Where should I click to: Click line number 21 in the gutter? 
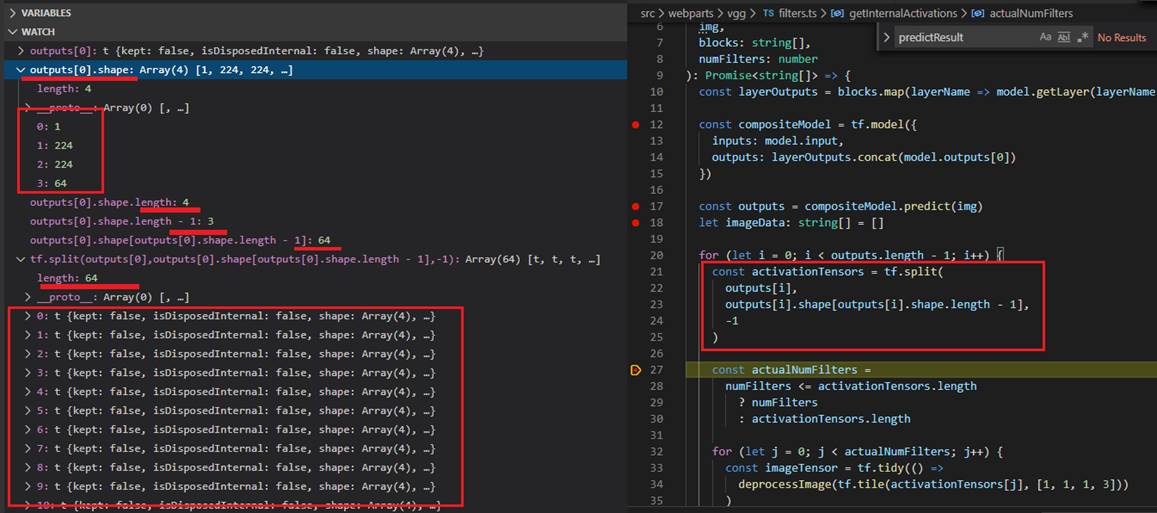pyautogui.click(x=657, y=272)
